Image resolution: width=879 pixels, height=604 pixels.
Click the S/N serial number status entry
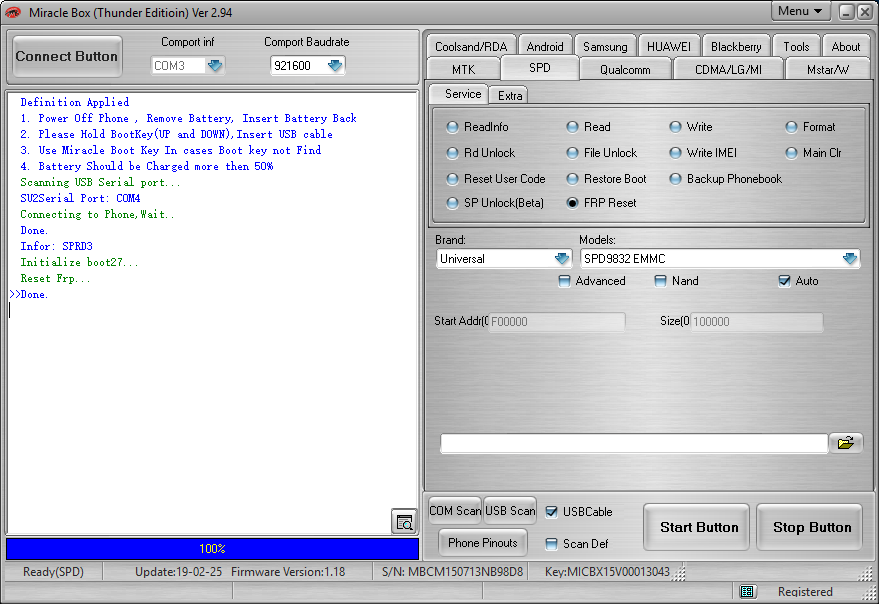coord(452,571)
